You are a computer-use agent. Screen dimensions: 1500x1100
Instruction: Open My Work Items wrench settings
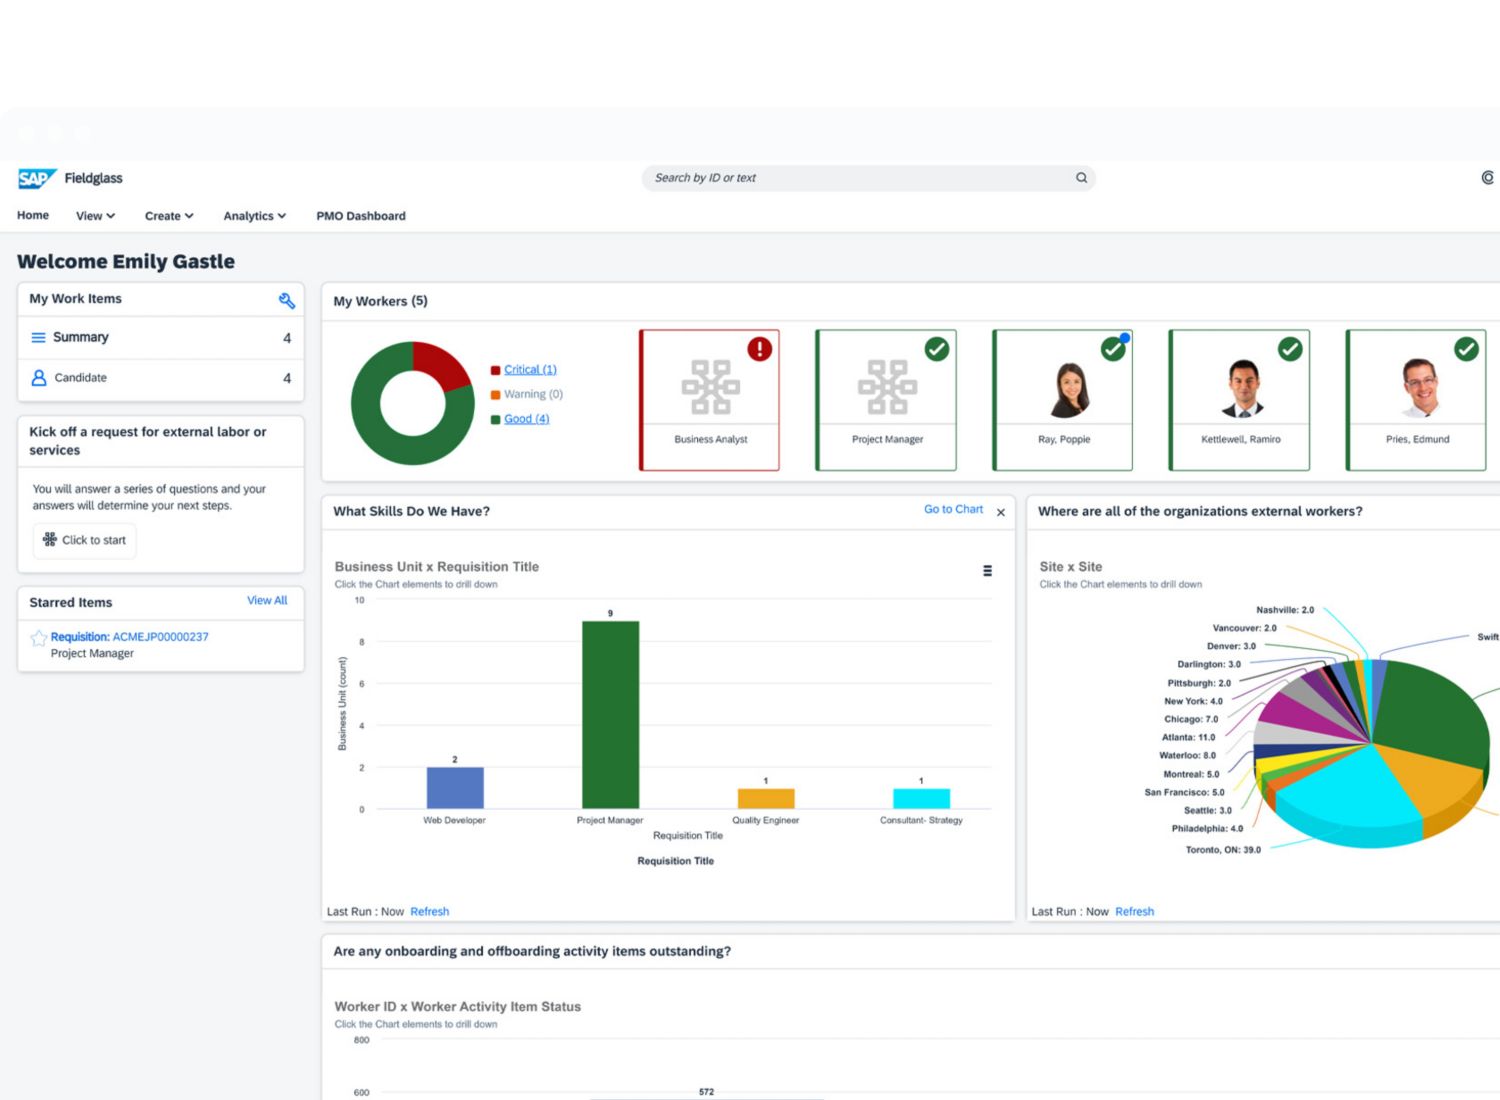pos(286,300)
